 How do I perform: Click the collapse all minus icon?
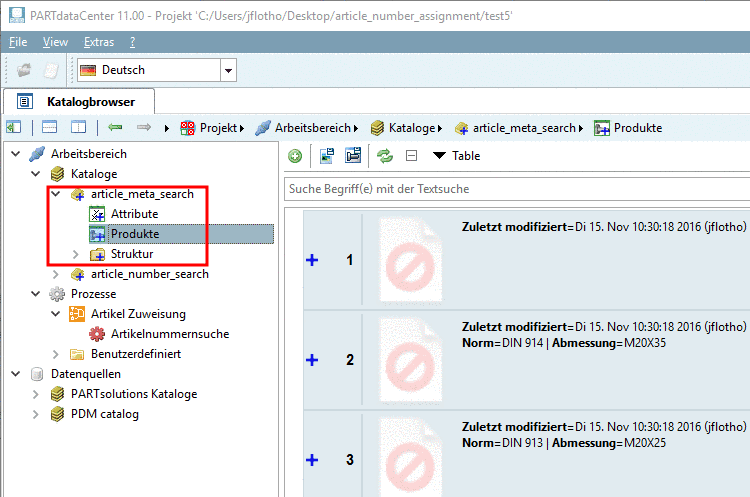coord(411,155)
